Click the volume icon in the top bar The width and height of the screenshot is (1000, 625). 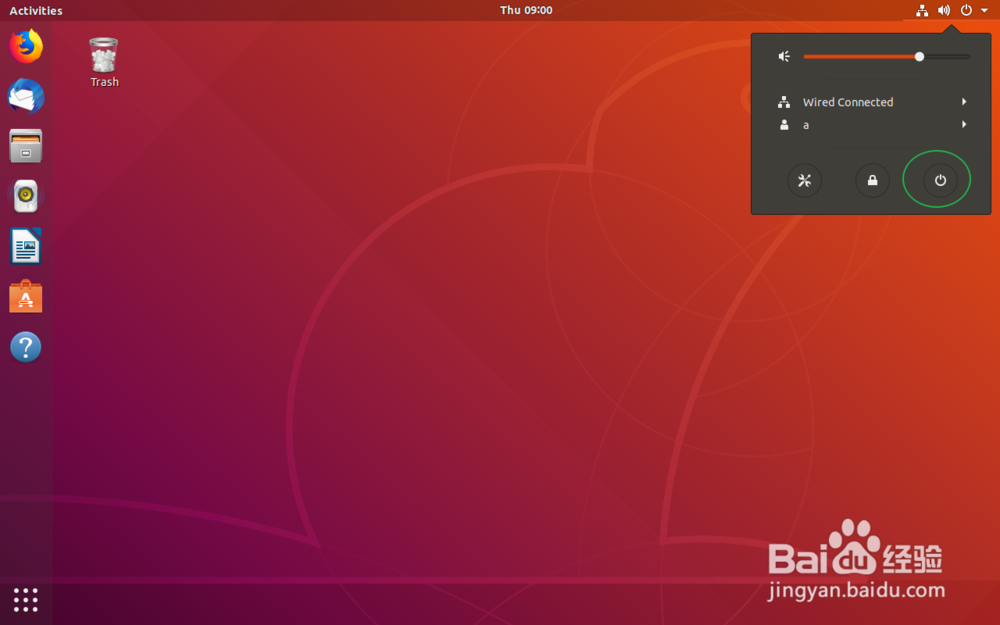(x=943, y=10)
